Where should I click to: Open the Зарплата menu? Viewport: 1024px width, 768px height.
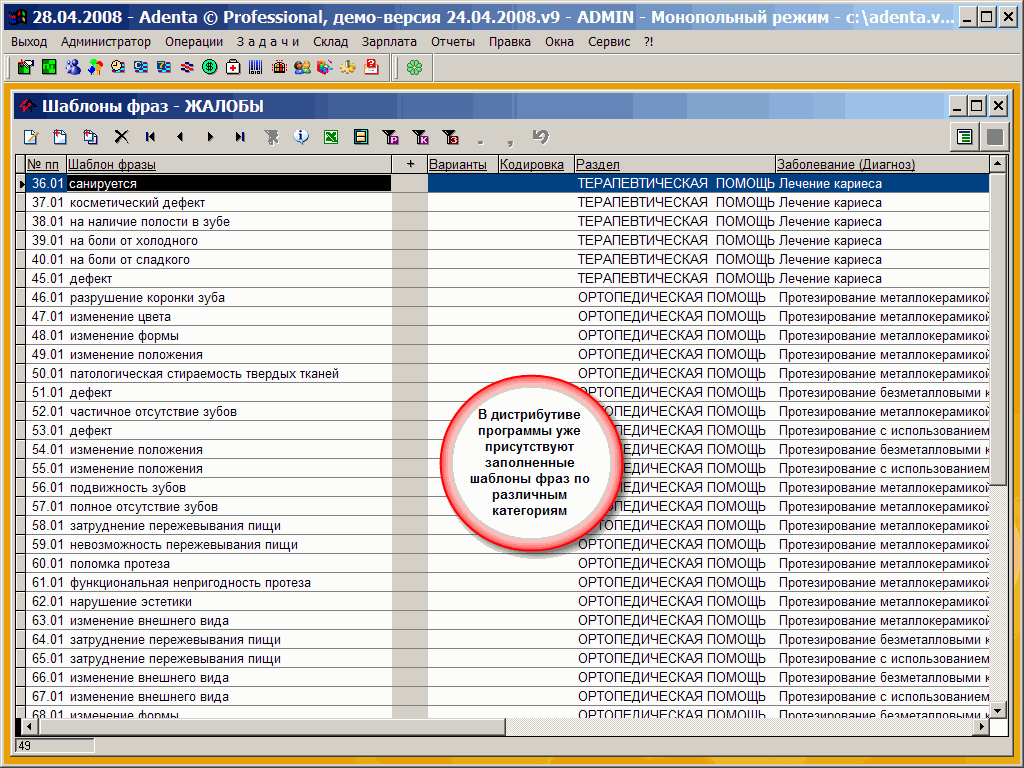point(389,41)
